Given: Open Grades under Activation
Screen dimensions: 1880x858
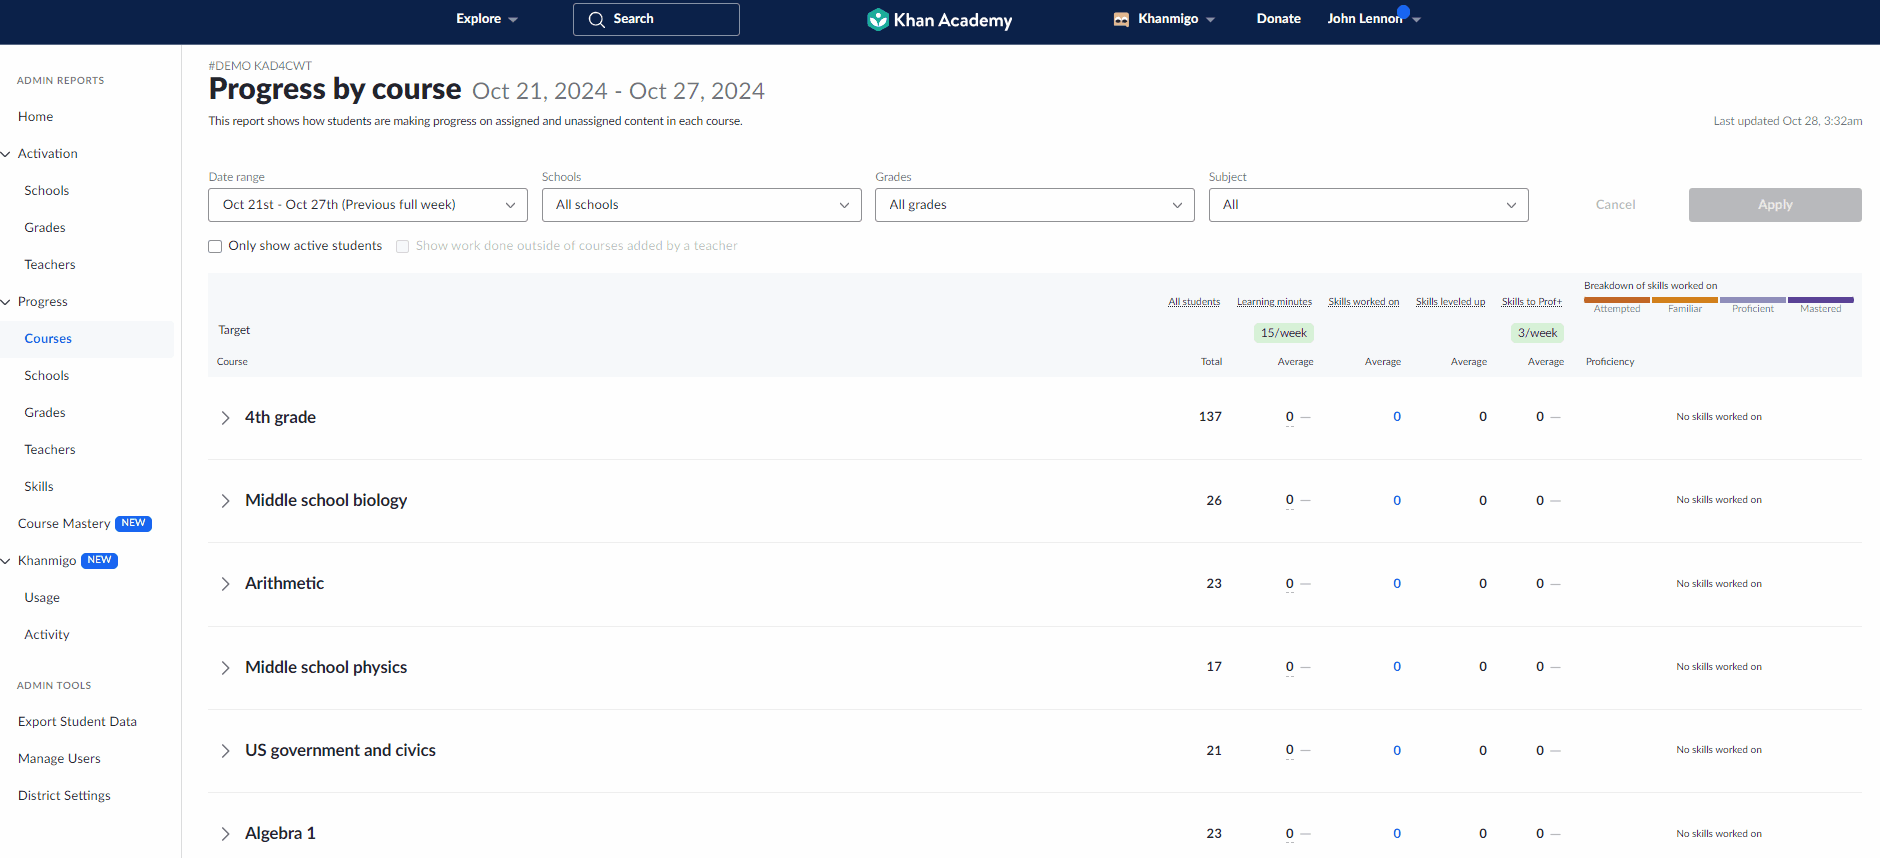Looking at the screenshot, I should 45,228.
